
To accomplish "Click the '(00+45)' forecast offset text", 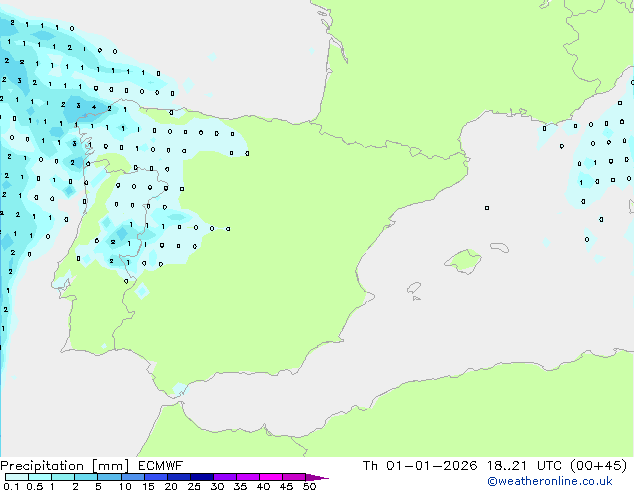I will coord(598,466).
